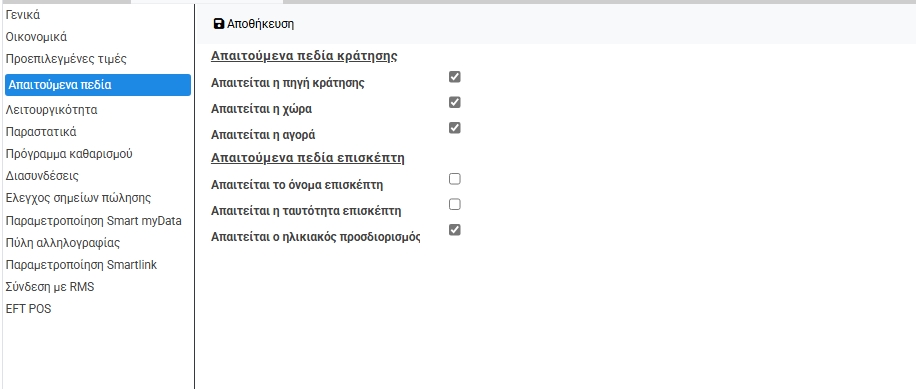The image size is (916, 389).
Task: Switch to Παραστατικά section
Action: point(41,132)
